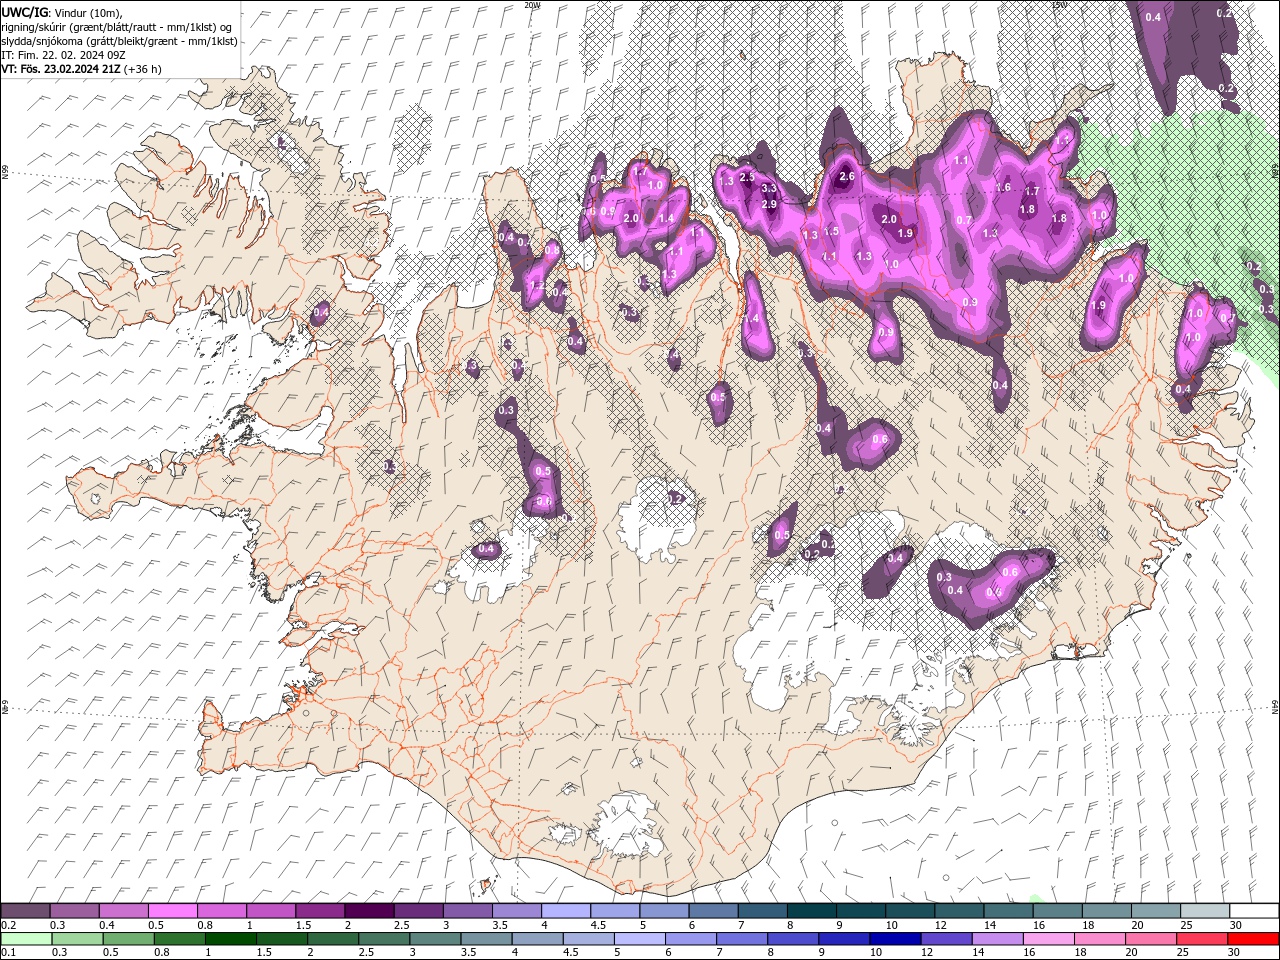This screenshot has height=960, width=1280.
Task: Pick snow-scale dark purple swatch between 2 and 2.5
Action: pyautogui.click(x=368, y=911)
